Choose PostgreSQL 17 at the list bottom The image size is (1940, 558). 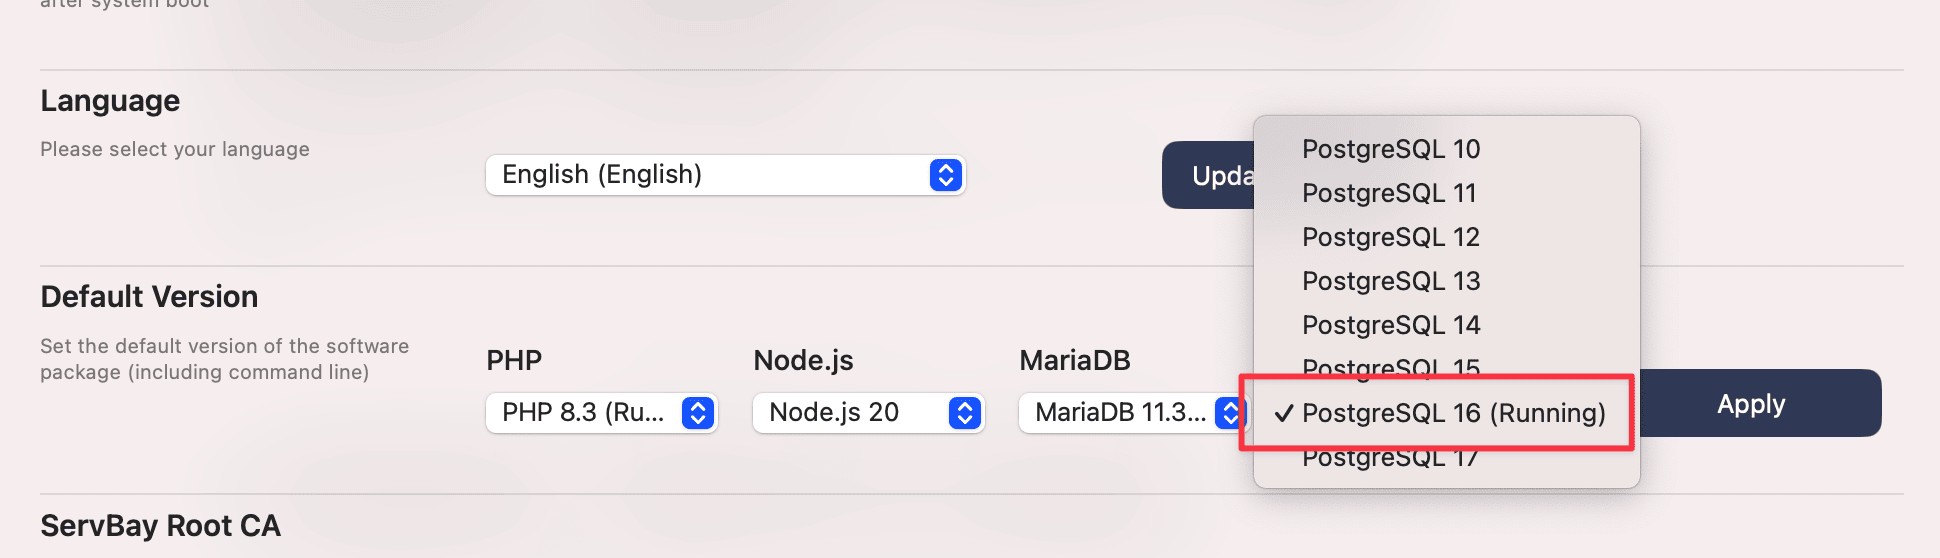(1446, 460)
